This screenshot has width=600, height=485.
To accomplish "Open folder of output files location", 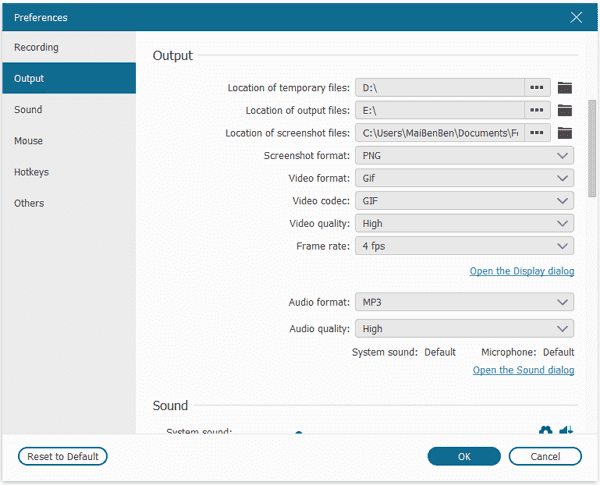I will 565,110.
